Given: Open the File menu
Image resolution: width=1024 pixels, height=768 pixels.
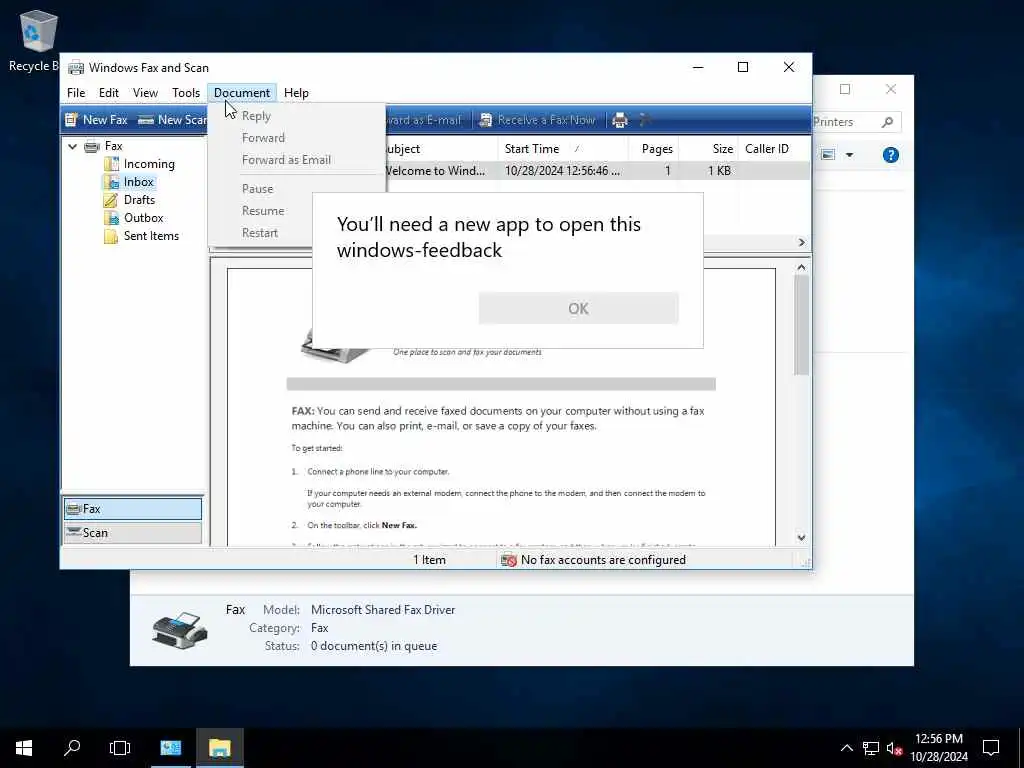Looking at the screenshot, I should 76,93.
